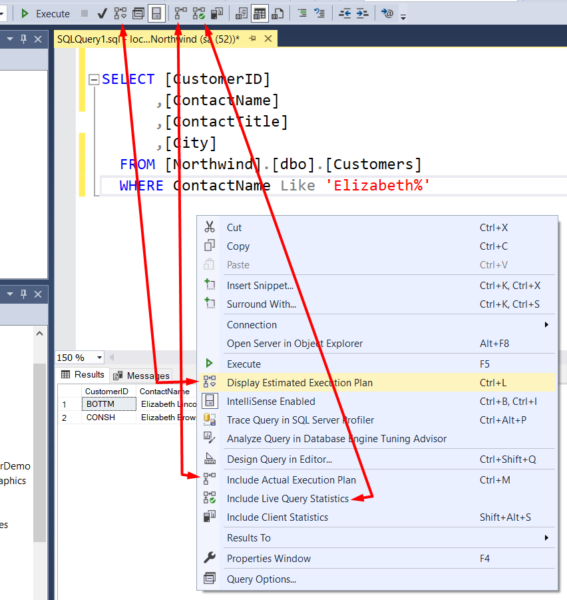Switch to the Messages tab
The height and width of the screenshot is (600, 567).
coord(142,375)
